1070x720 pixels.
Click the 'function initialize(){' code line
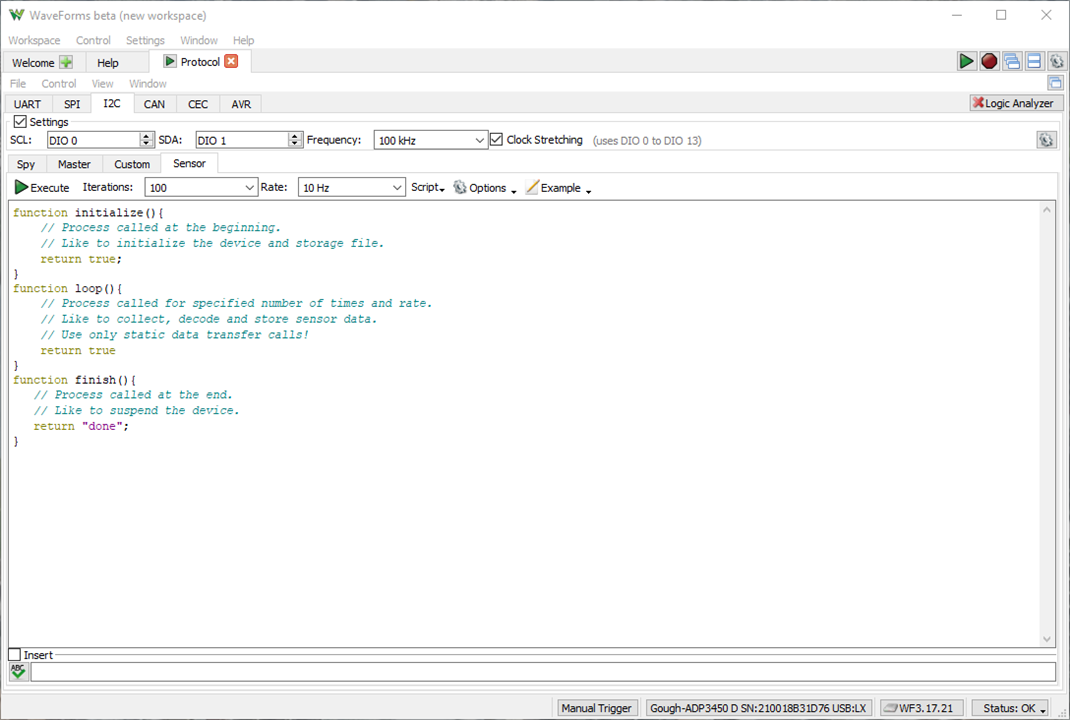tap(88, 212)
